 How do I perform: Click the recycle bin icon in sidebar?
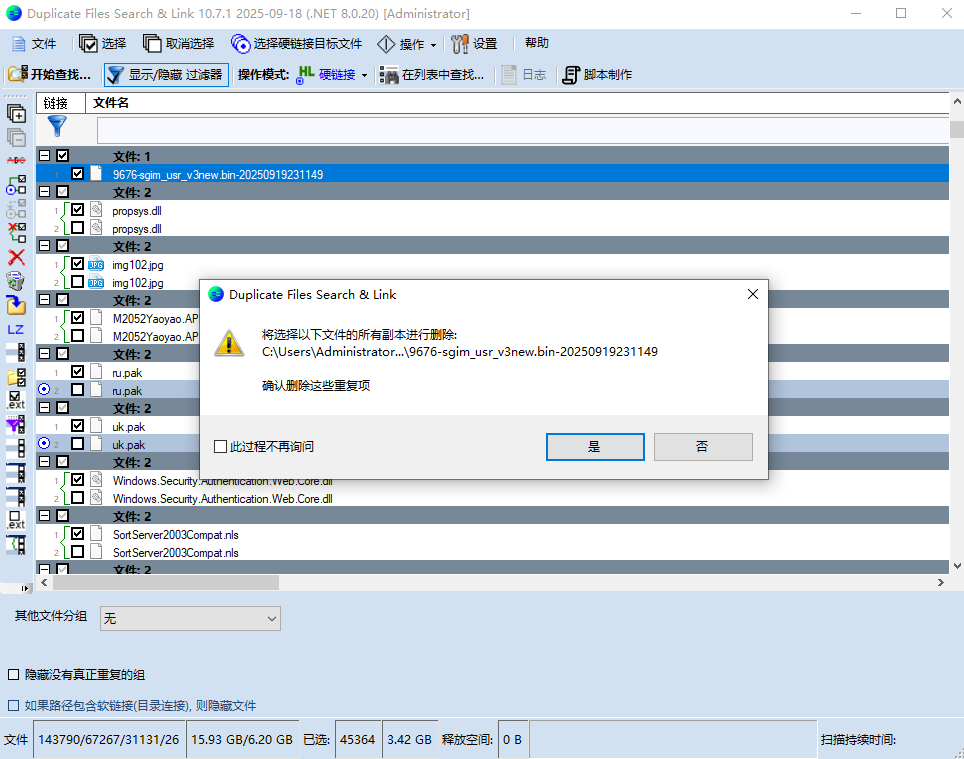tap(16, 281)
